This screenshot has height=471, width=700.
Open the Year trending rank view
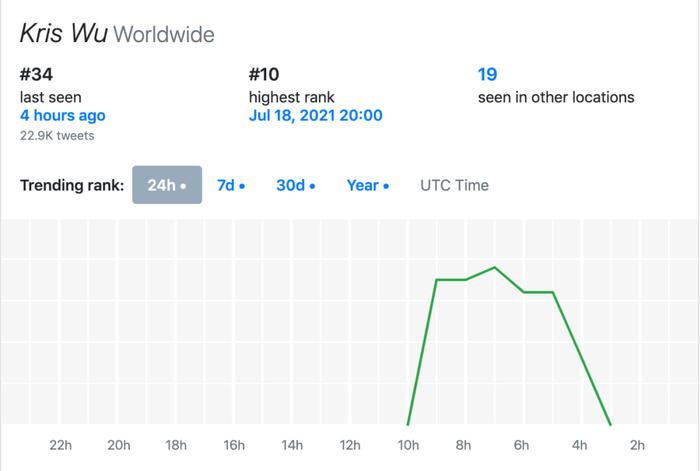368,185
